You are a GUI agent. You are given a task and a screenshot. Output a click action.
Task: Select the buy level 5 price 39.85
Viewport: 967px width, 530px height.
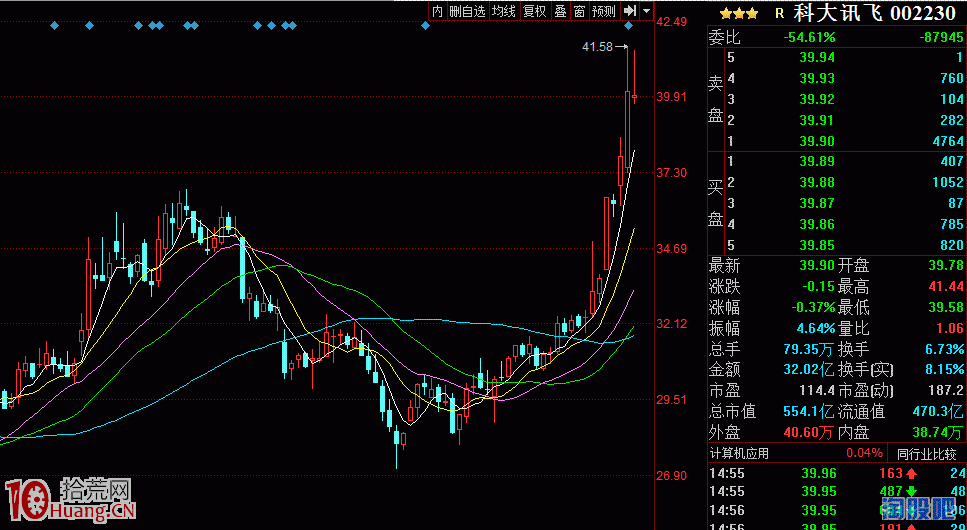(817, 246)
